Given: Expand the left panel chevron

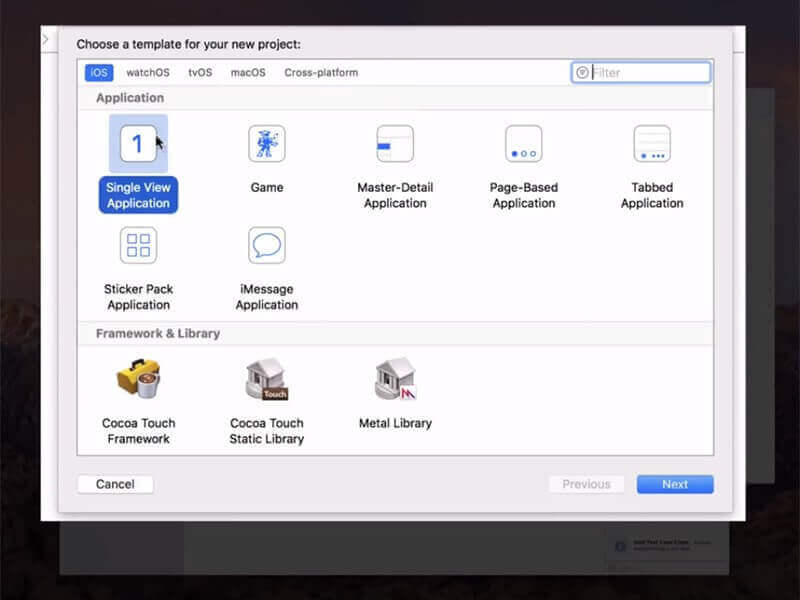Looking at the screenshot, I should click(x=44, y=39).
